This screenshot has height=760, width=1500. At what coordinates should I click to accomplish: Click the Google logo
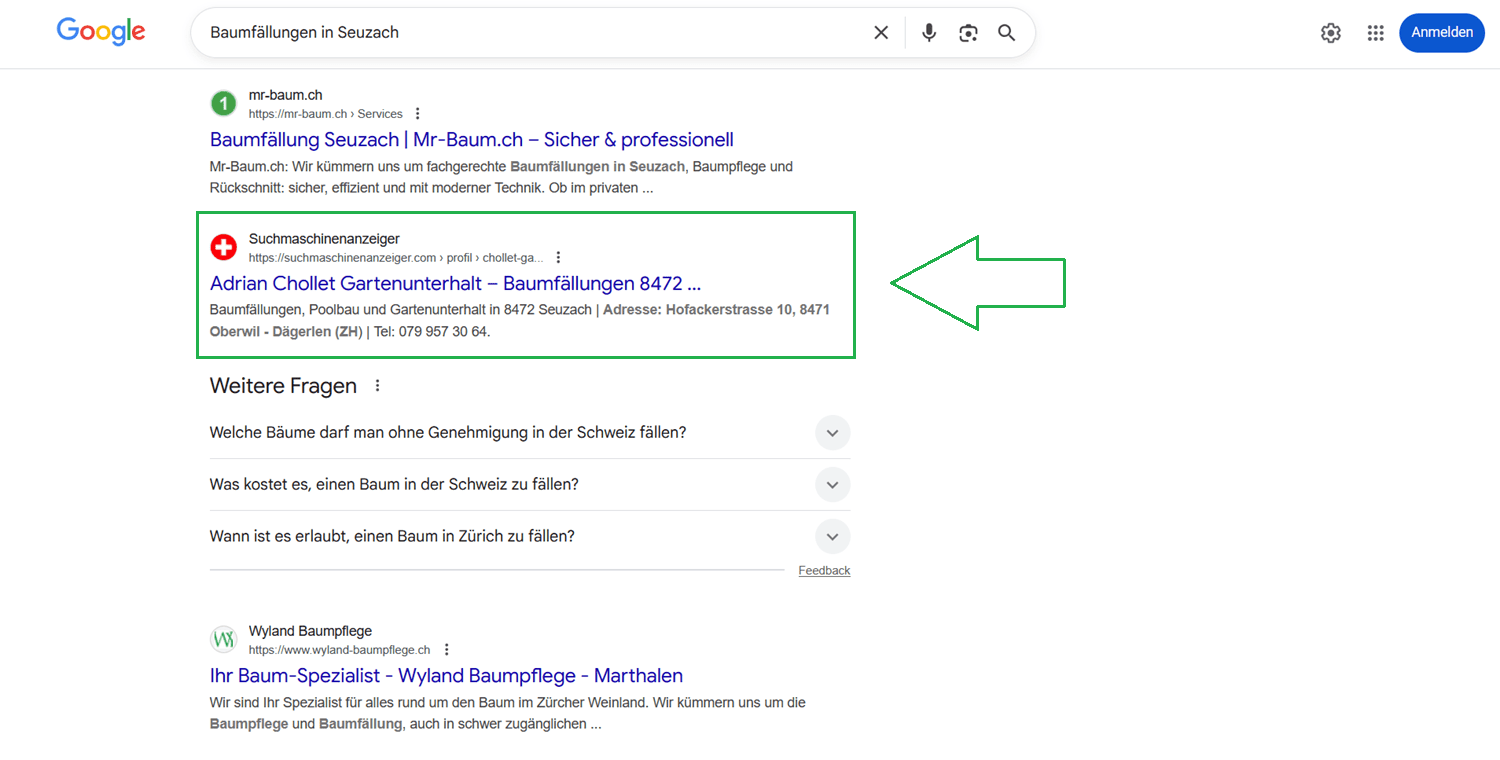101,32
